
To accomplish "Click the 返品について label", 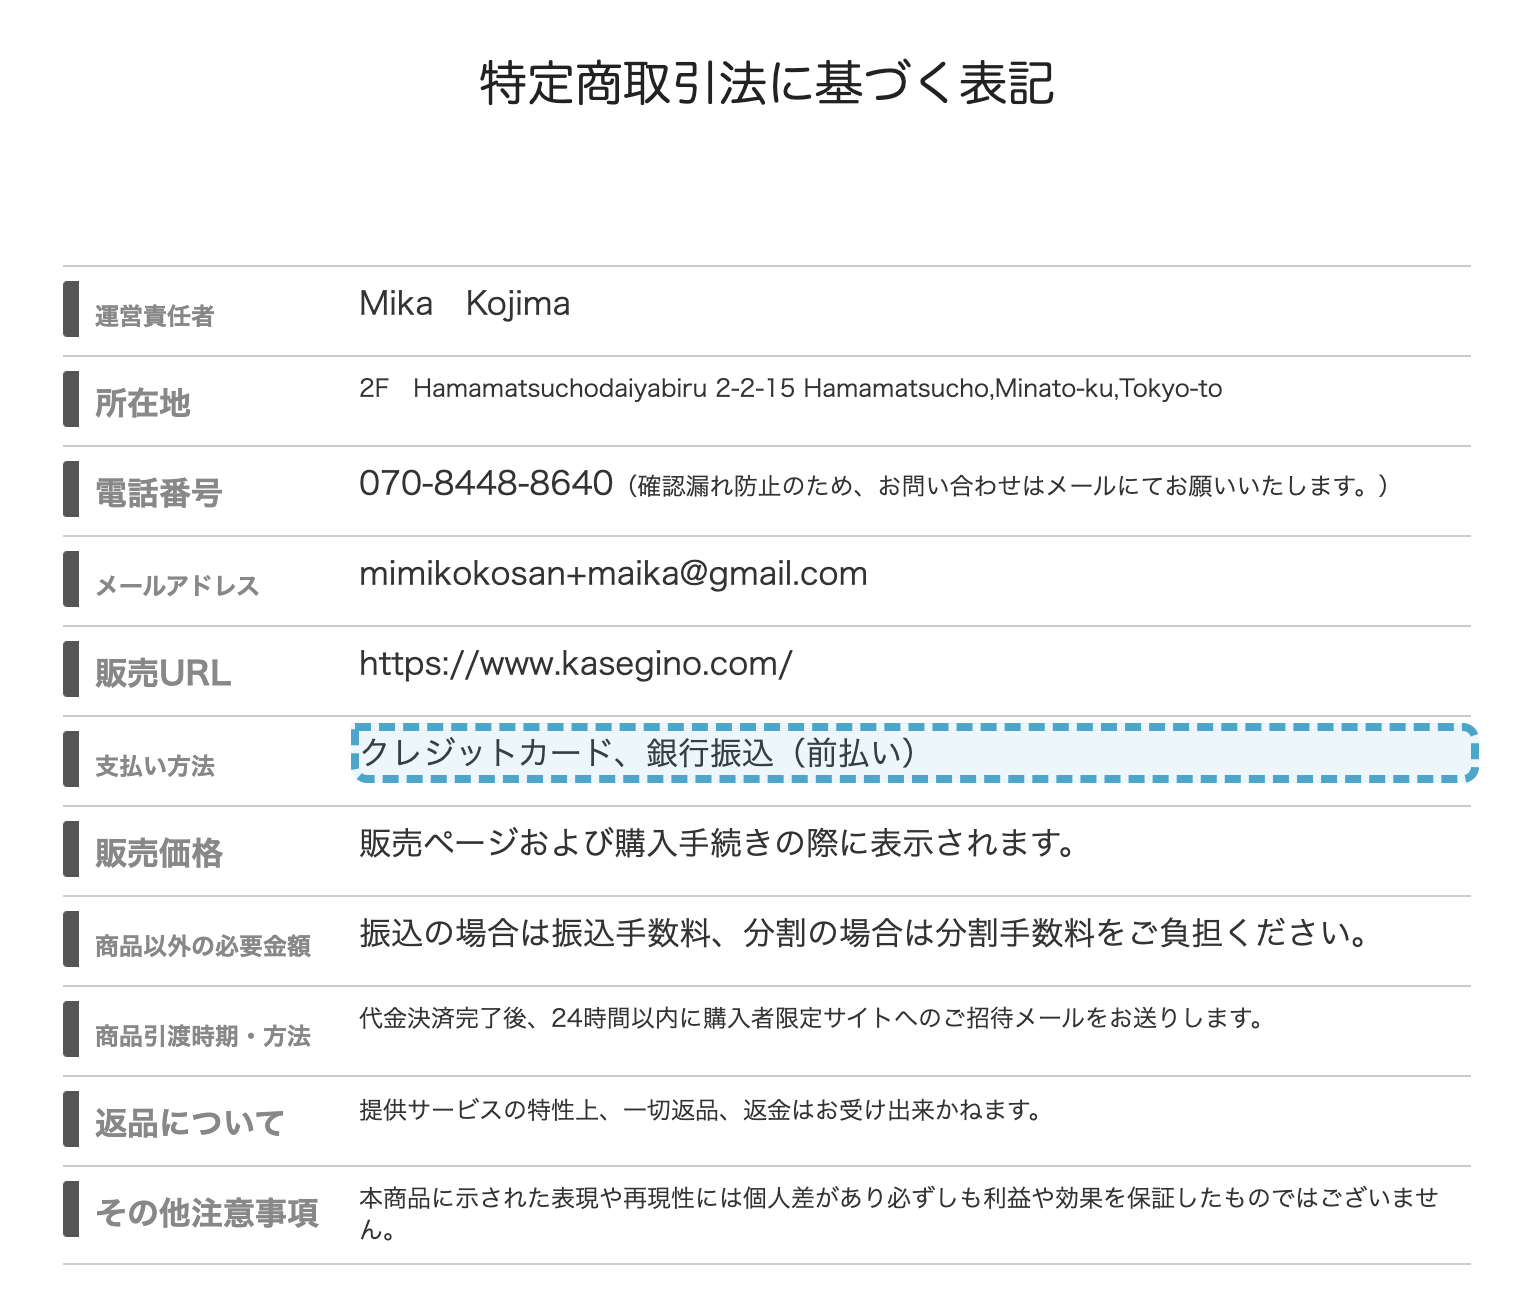I will tap(190, 1123).
